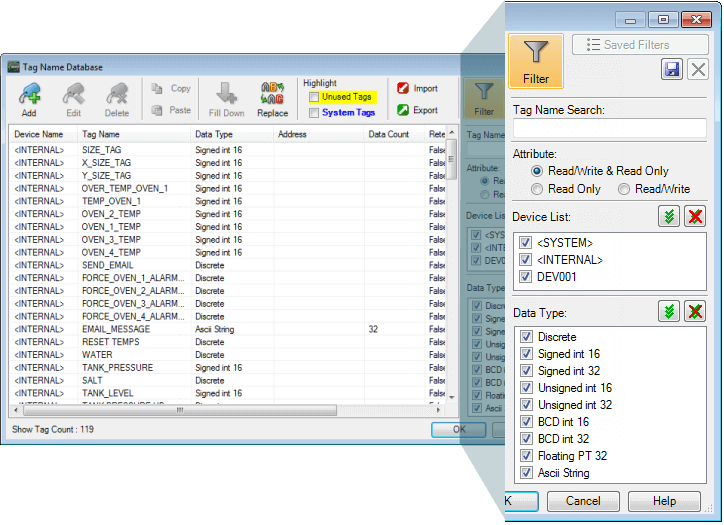
Task: Toggle Unsigned int 32 checkbox
Action: click(x=526, y=404)
